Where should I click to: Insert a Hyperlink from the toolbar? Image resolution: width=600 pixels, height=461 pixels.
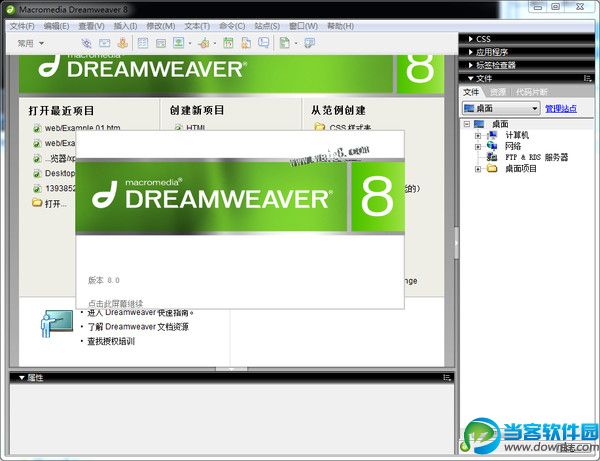86,43
